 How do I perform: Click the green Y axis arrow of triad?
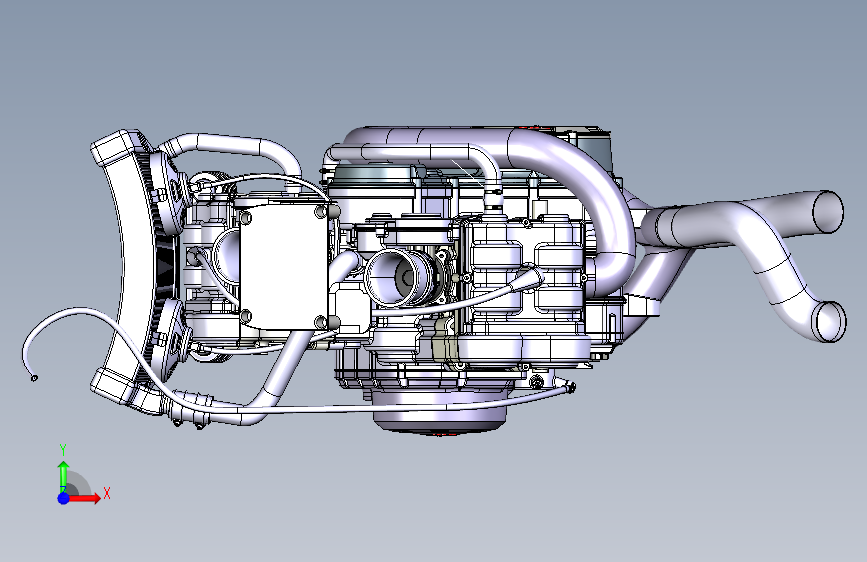point(63,476)
